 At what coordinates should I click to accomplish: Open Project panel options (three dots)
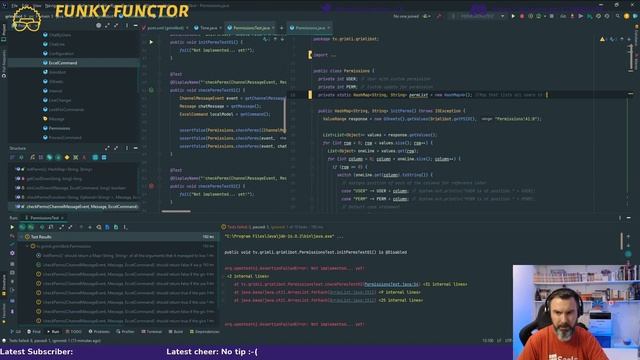coord(127,25)
